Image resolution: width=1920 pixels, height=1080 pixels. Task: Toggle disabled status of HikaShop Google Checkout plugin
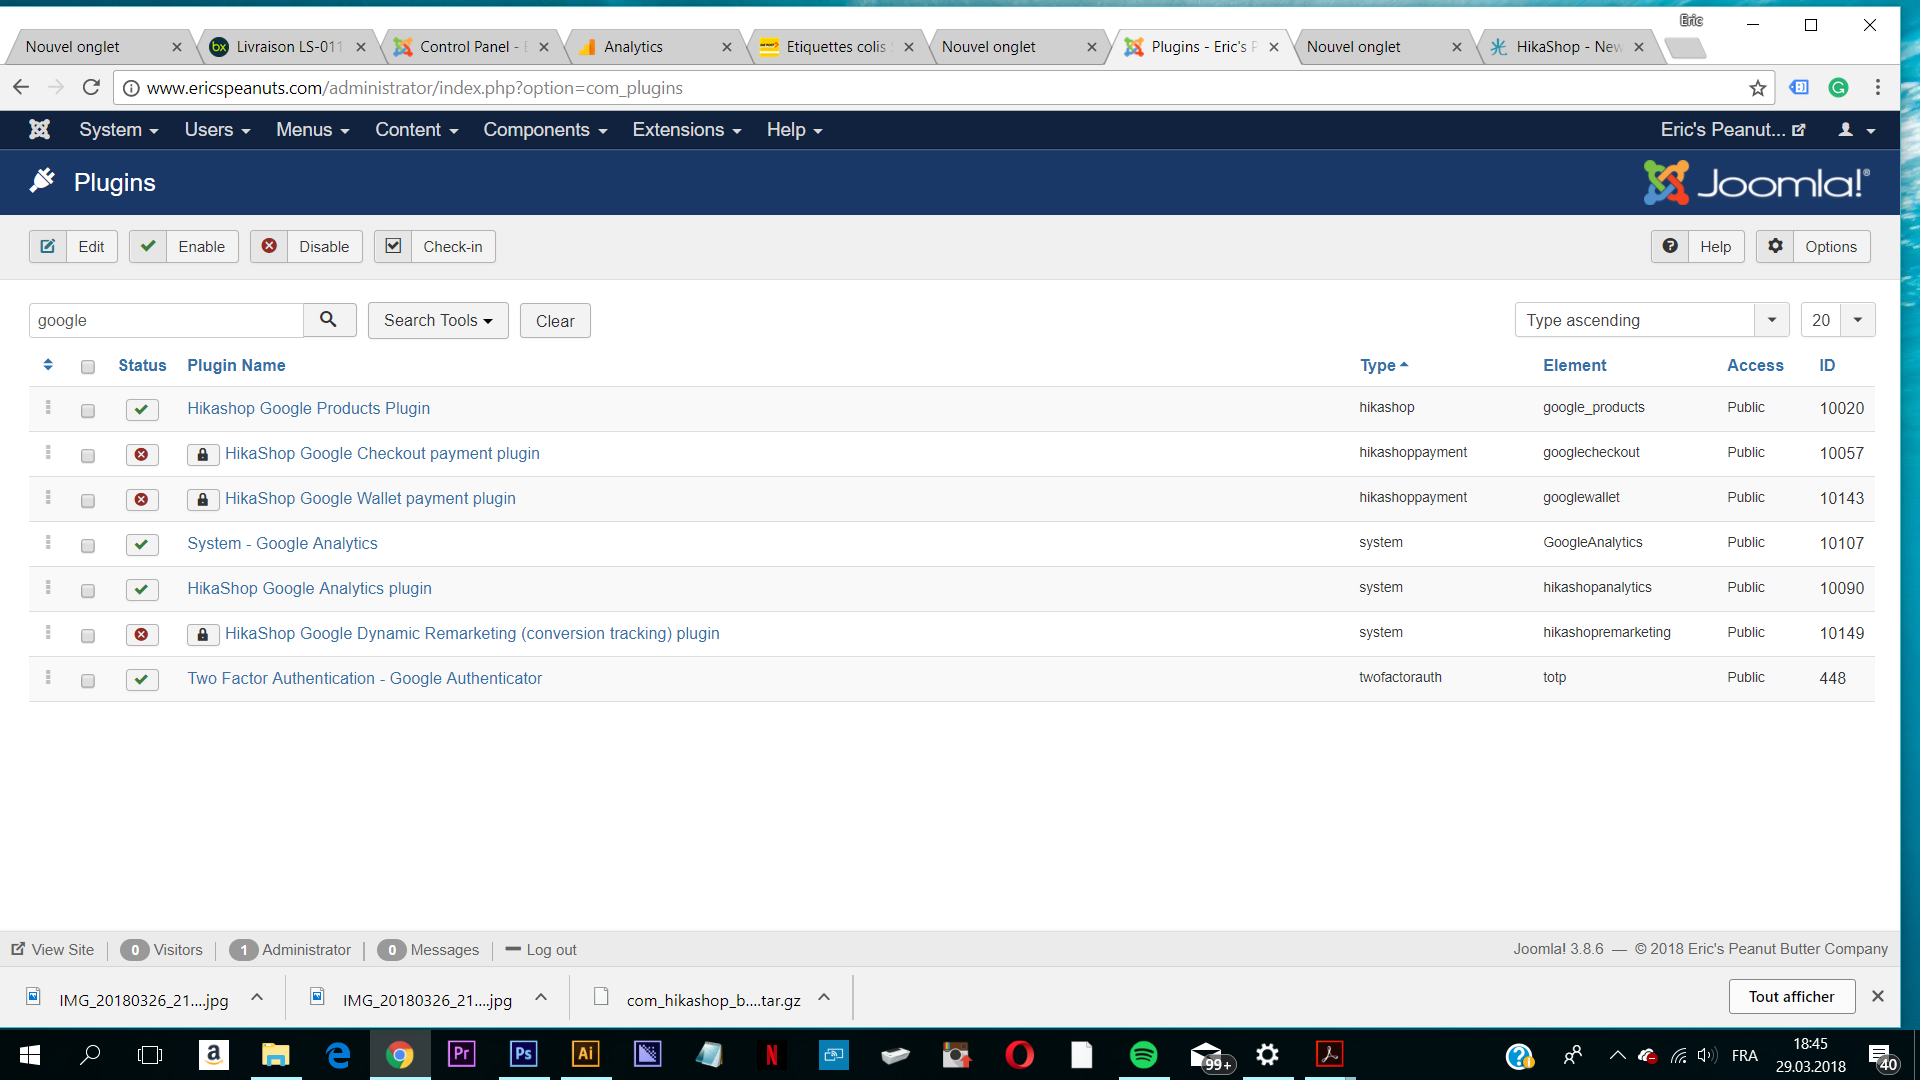click(142, 454)
